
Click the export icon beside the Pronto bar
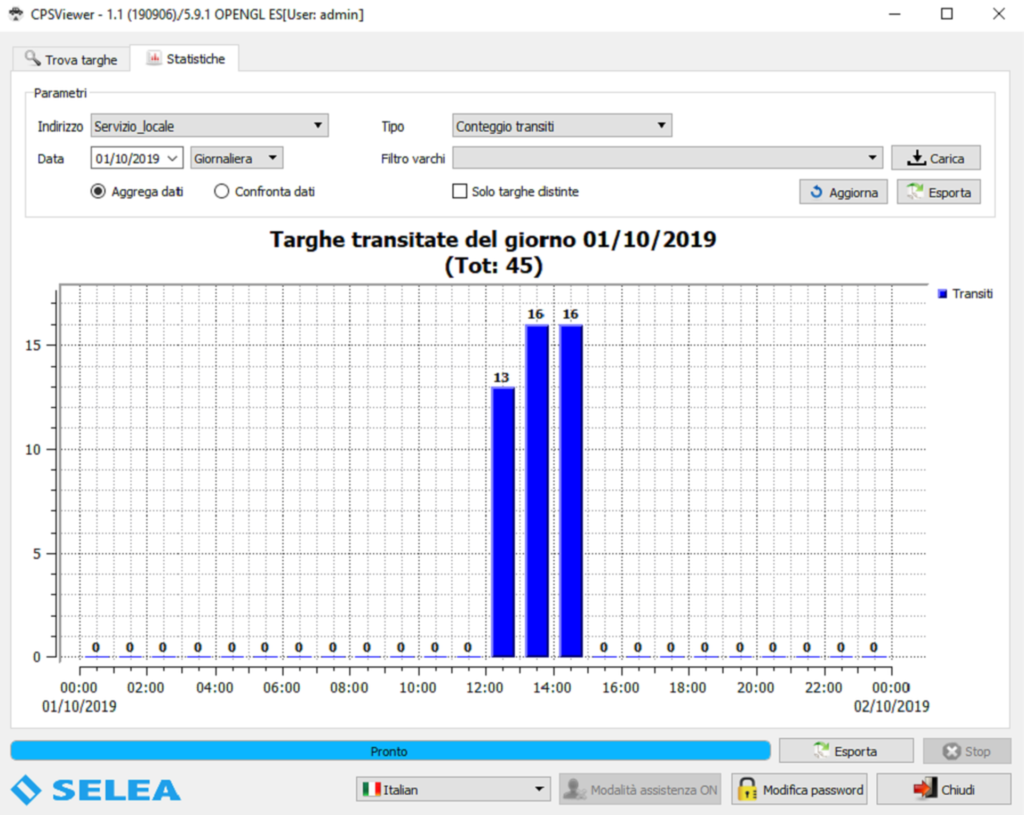(x=821, y=750)
